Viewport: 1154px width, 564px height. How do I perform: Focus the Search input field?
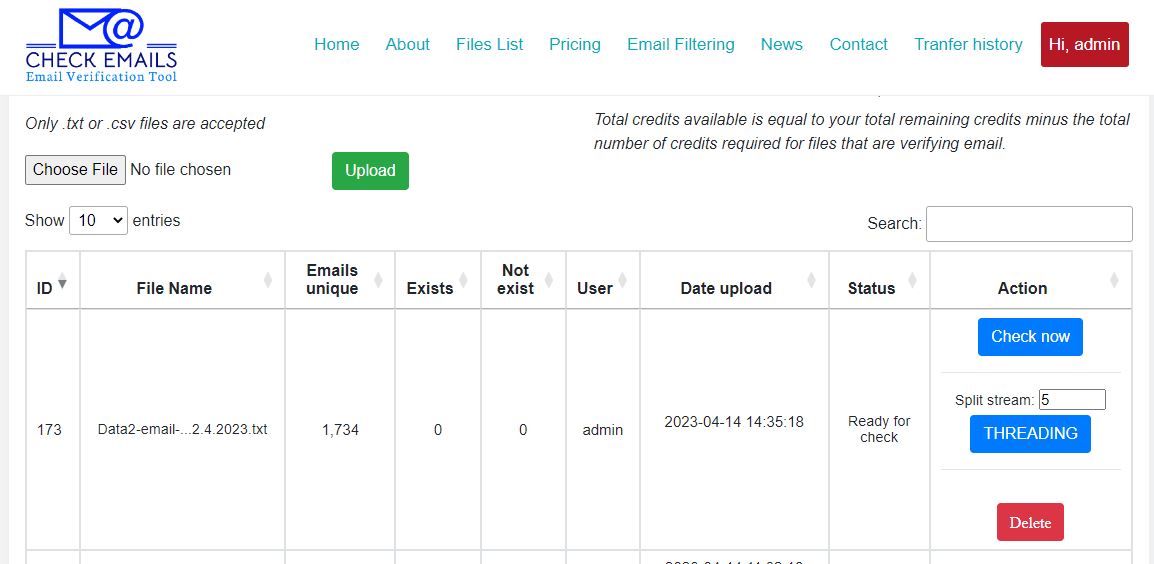1028,224
